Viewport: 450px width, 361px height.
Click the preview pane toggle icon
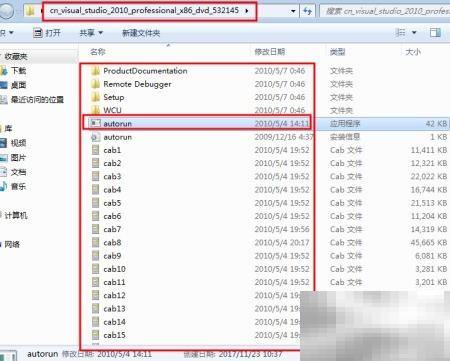tap(435, 33)
